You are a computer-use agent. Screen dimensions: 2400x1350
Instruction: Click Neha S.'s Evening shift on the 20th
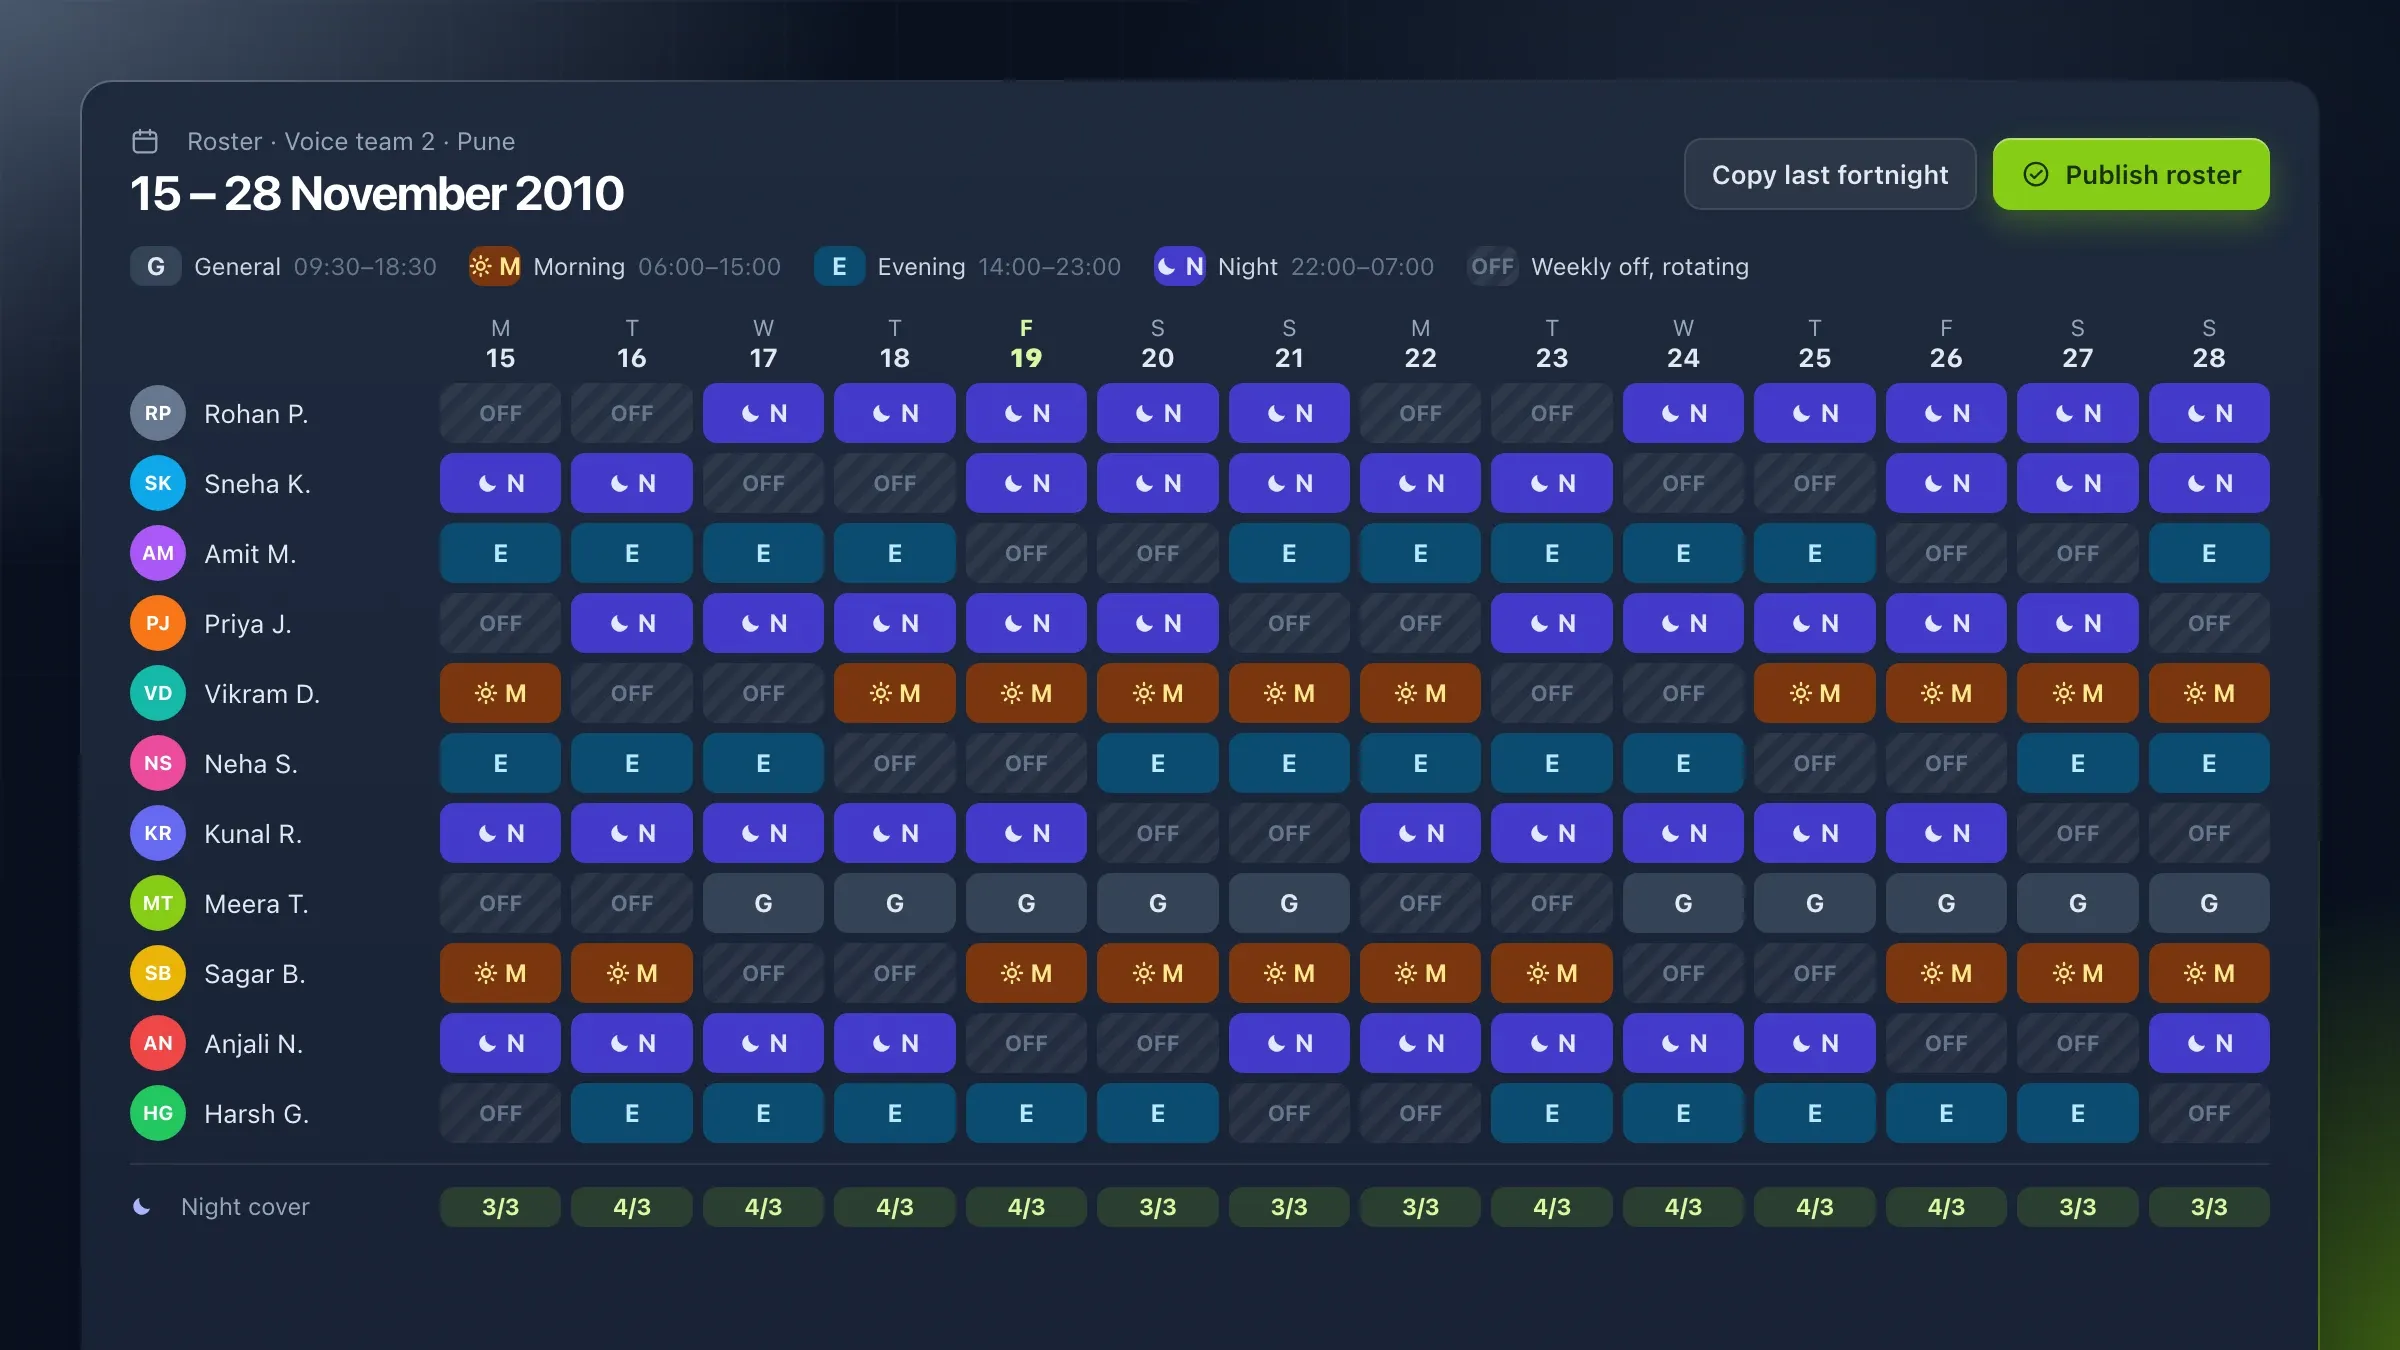pyautogui.click(x=1157, y=763)
